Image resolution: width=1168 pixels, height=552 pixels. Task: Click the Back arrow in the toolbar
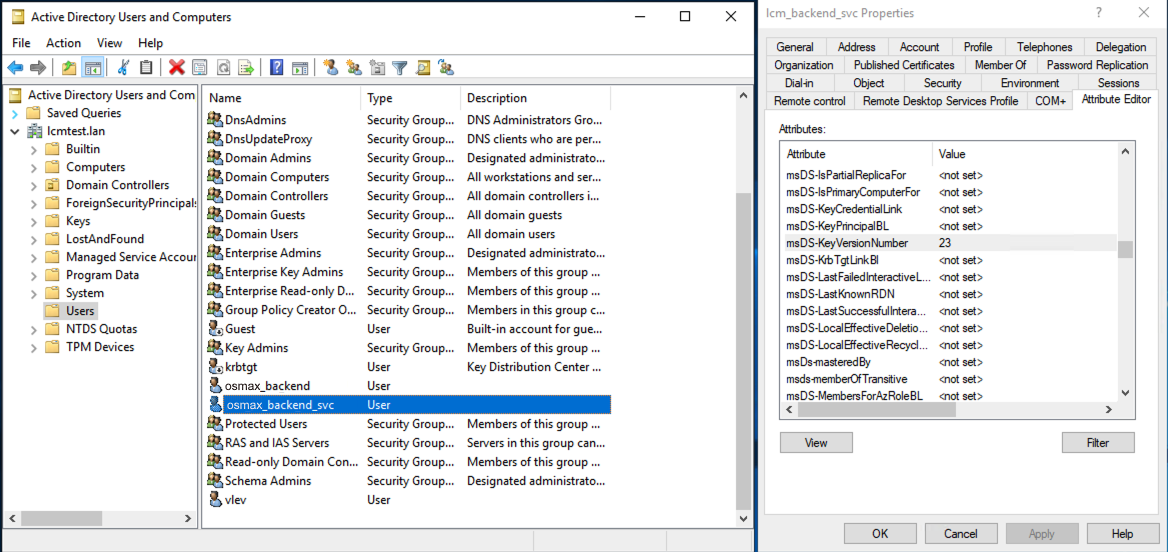(15, 68)
